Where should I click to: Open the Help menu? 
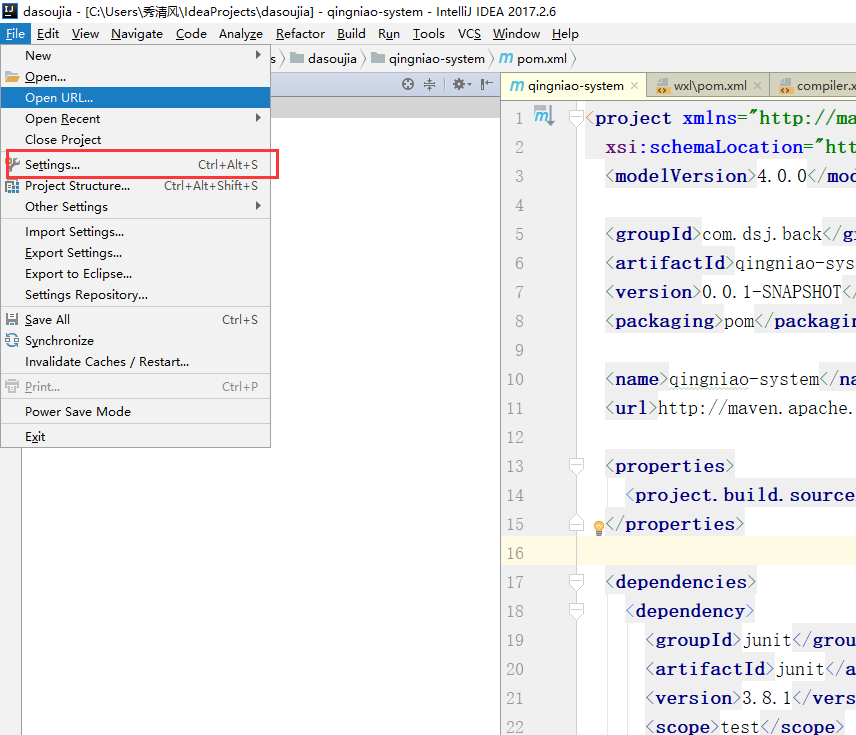pyautogui.click(x=565, y=34)
